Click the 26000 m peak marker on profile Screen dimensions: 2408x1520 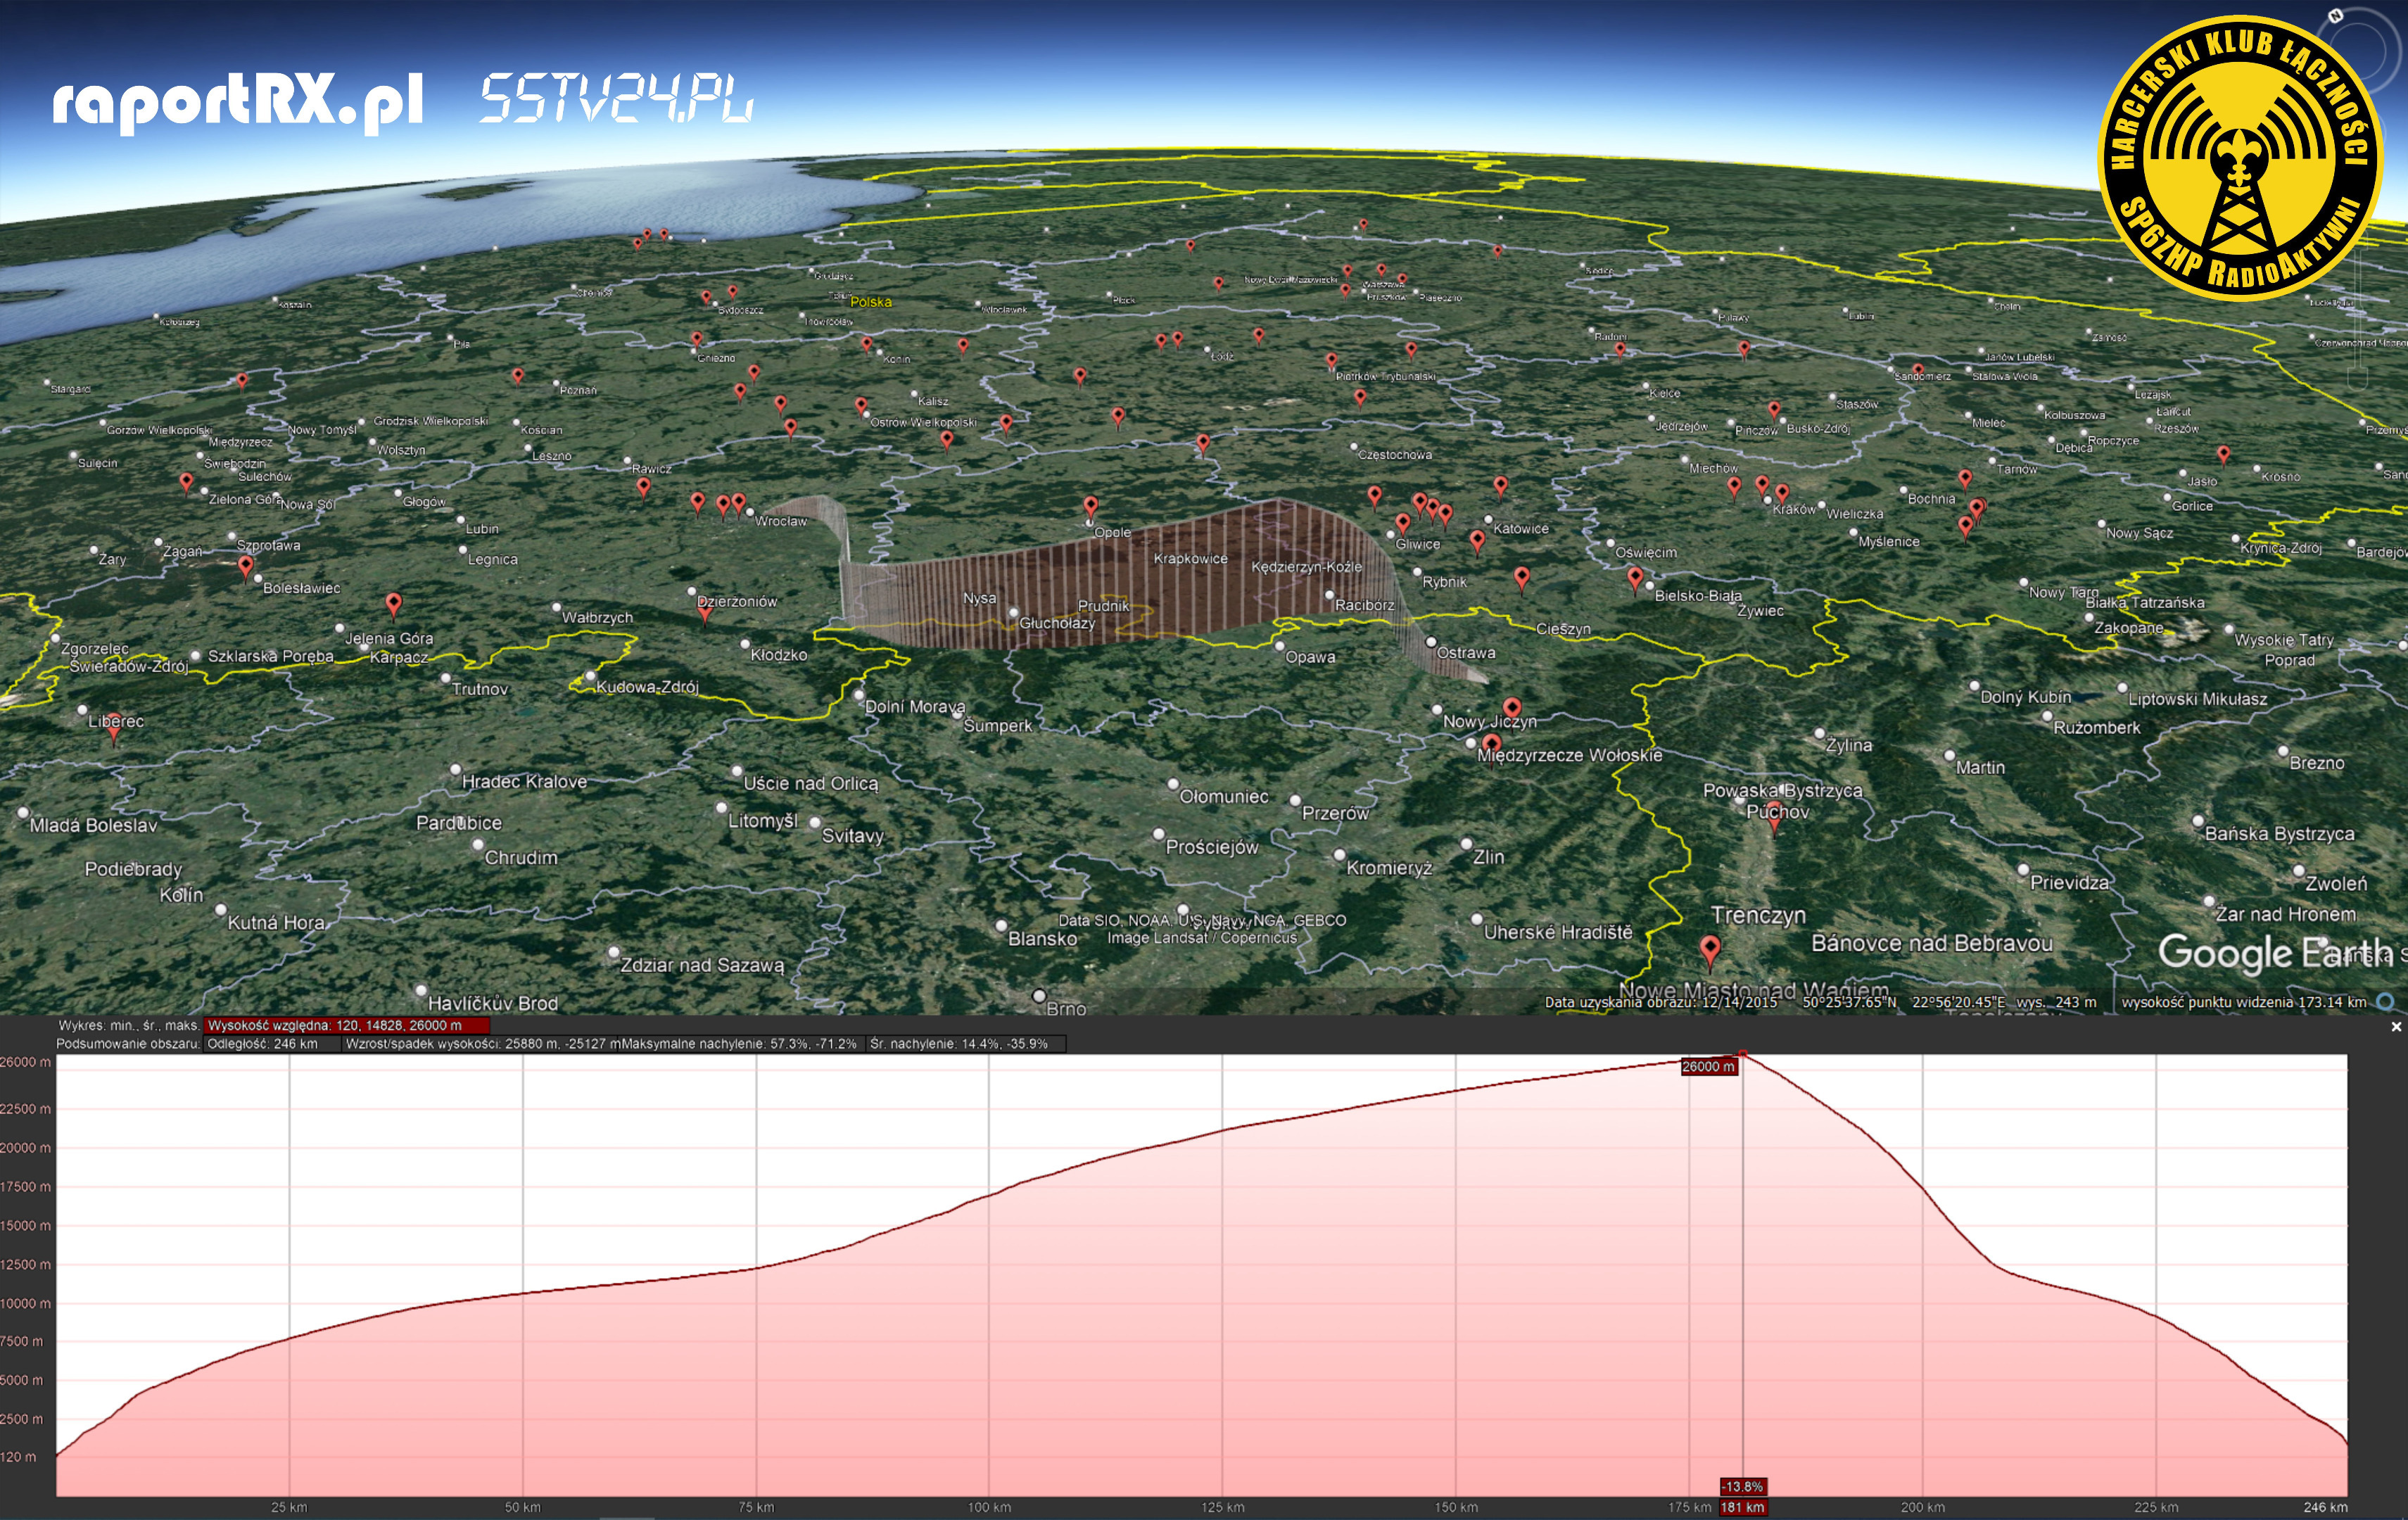(1708, 1066)
